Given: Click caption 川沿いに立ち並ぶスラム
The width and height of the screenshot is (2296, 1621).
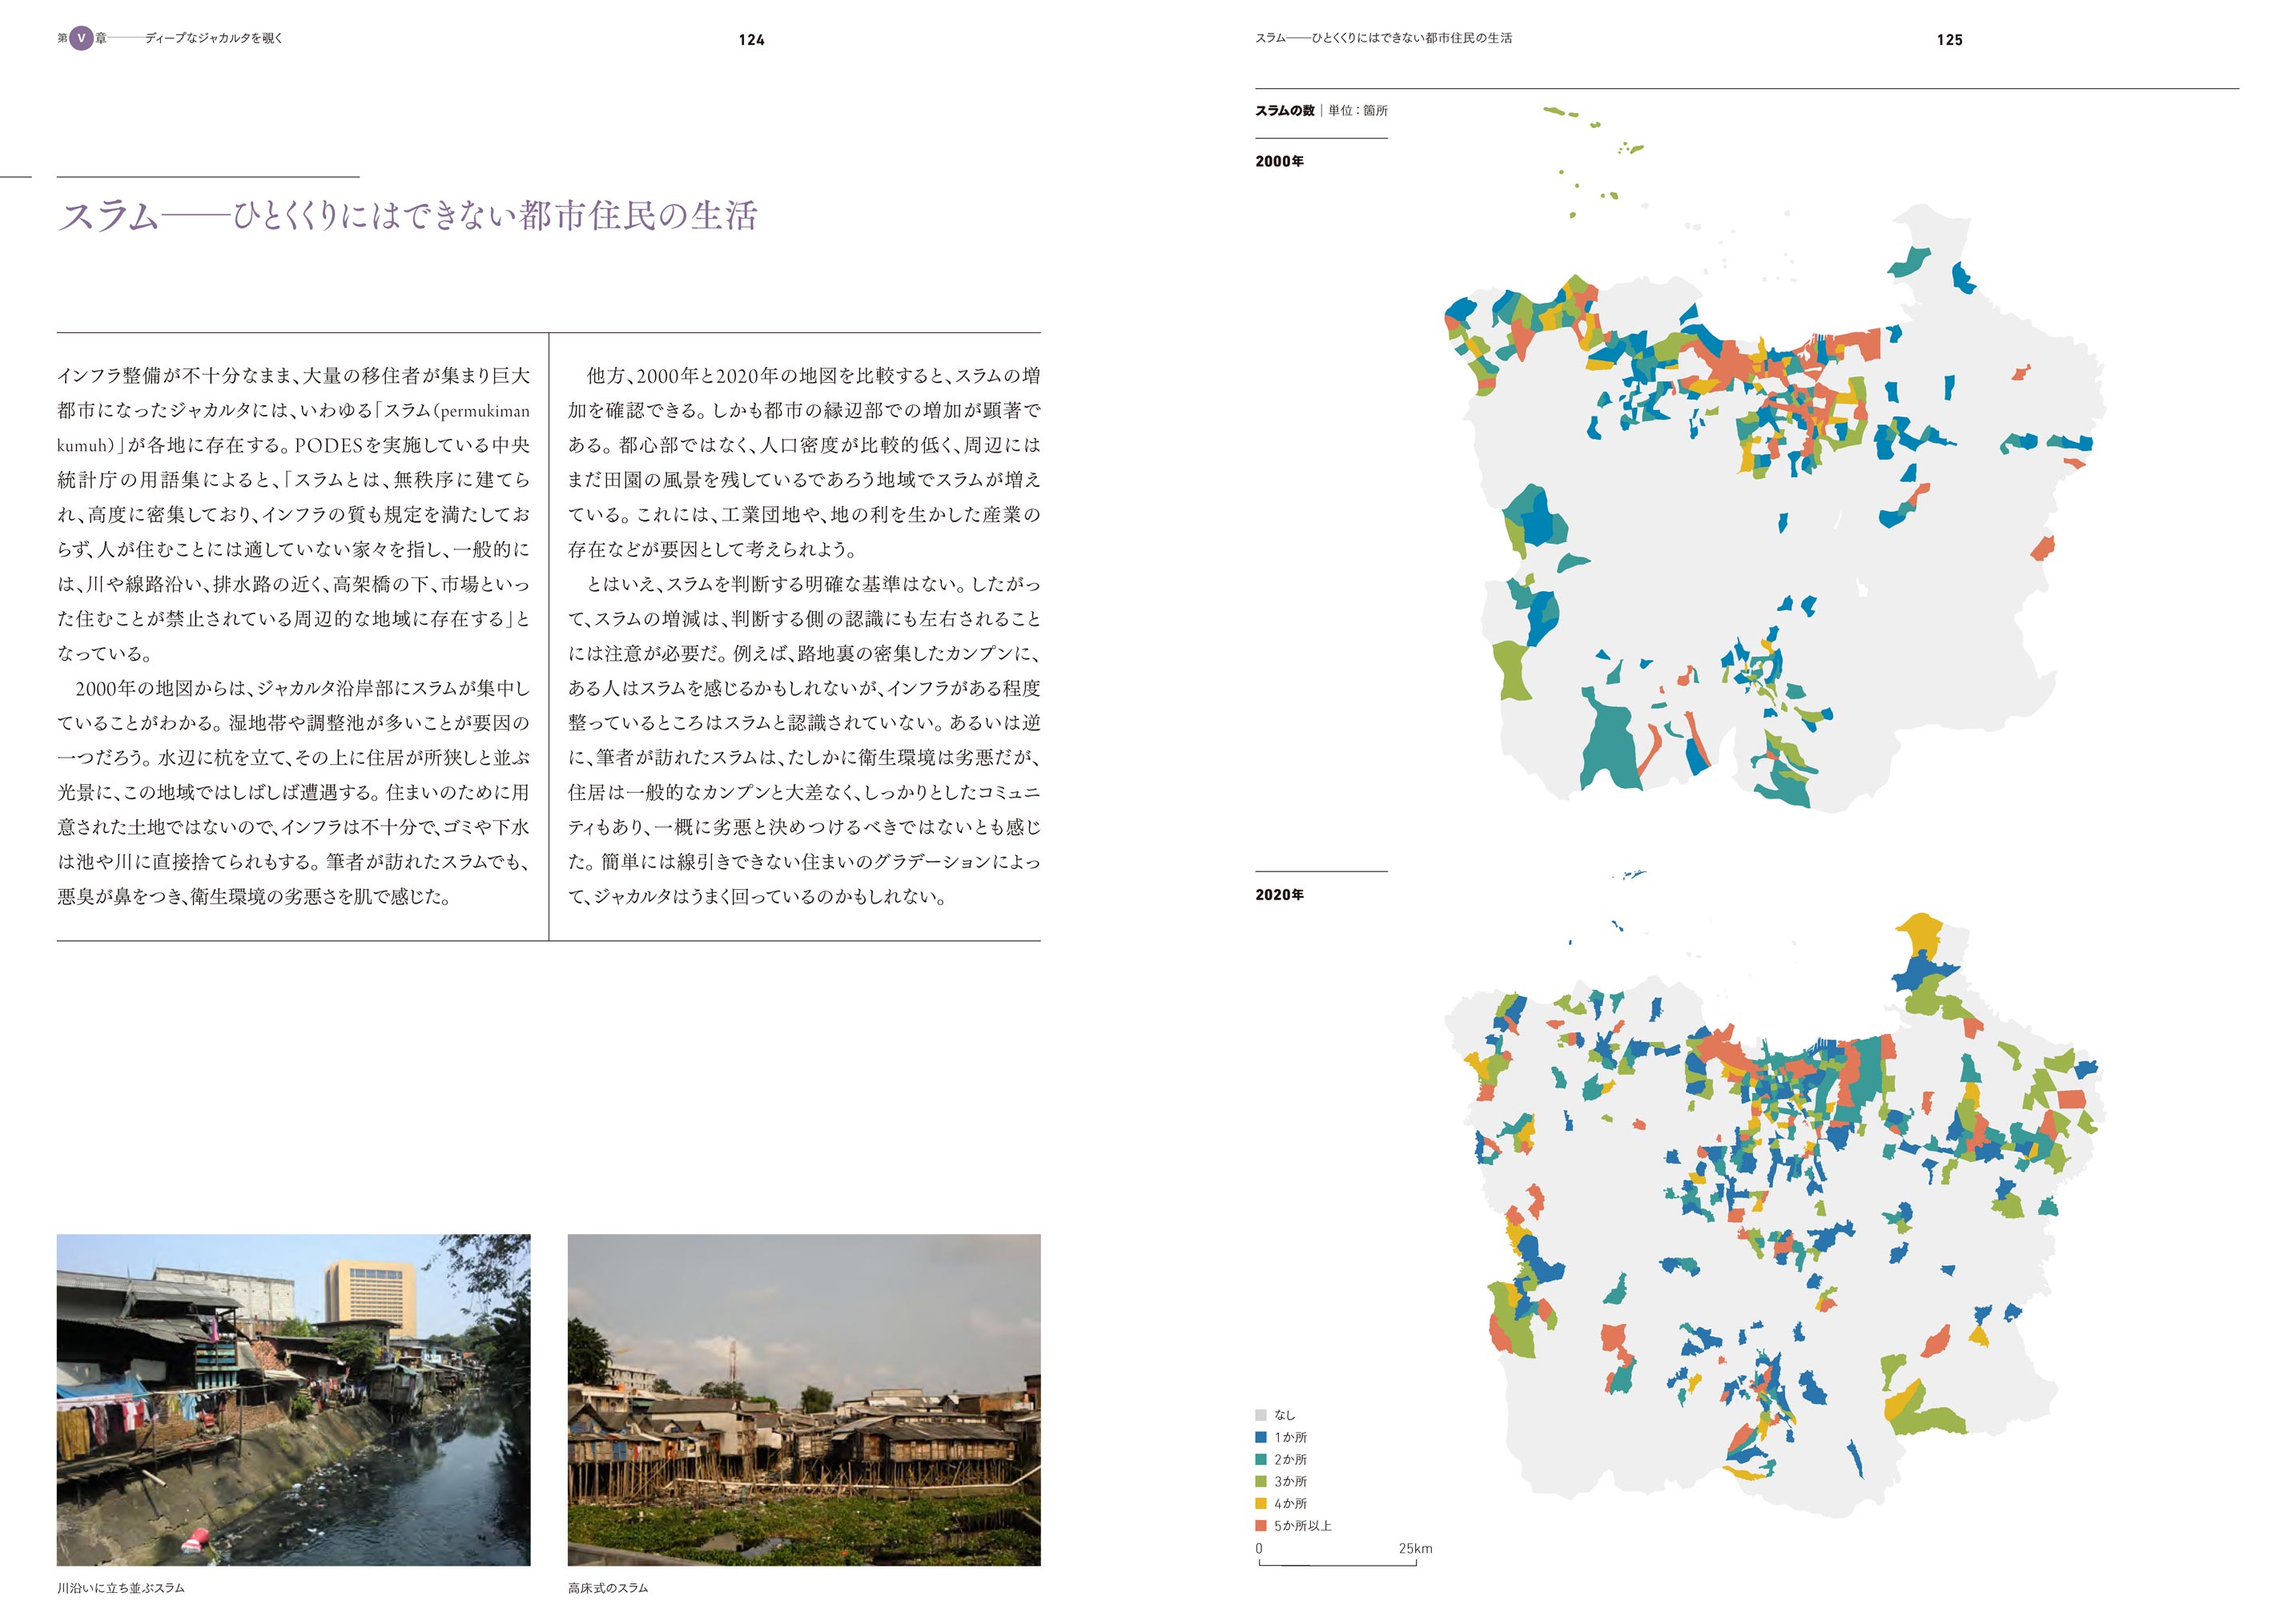Looking at the screenshot, I should click(121, 1588).
